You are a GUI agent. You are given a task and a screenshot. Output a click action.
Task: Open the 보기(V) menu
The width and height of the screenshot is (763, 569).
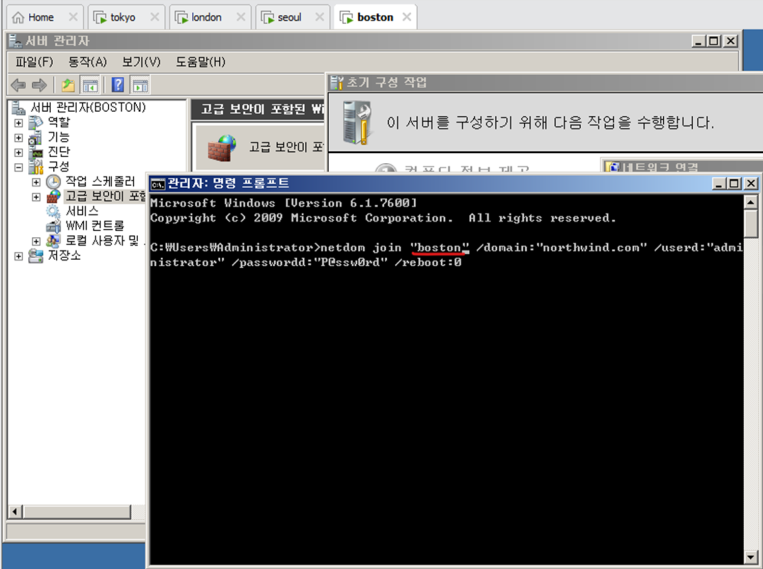coord(141,62)
